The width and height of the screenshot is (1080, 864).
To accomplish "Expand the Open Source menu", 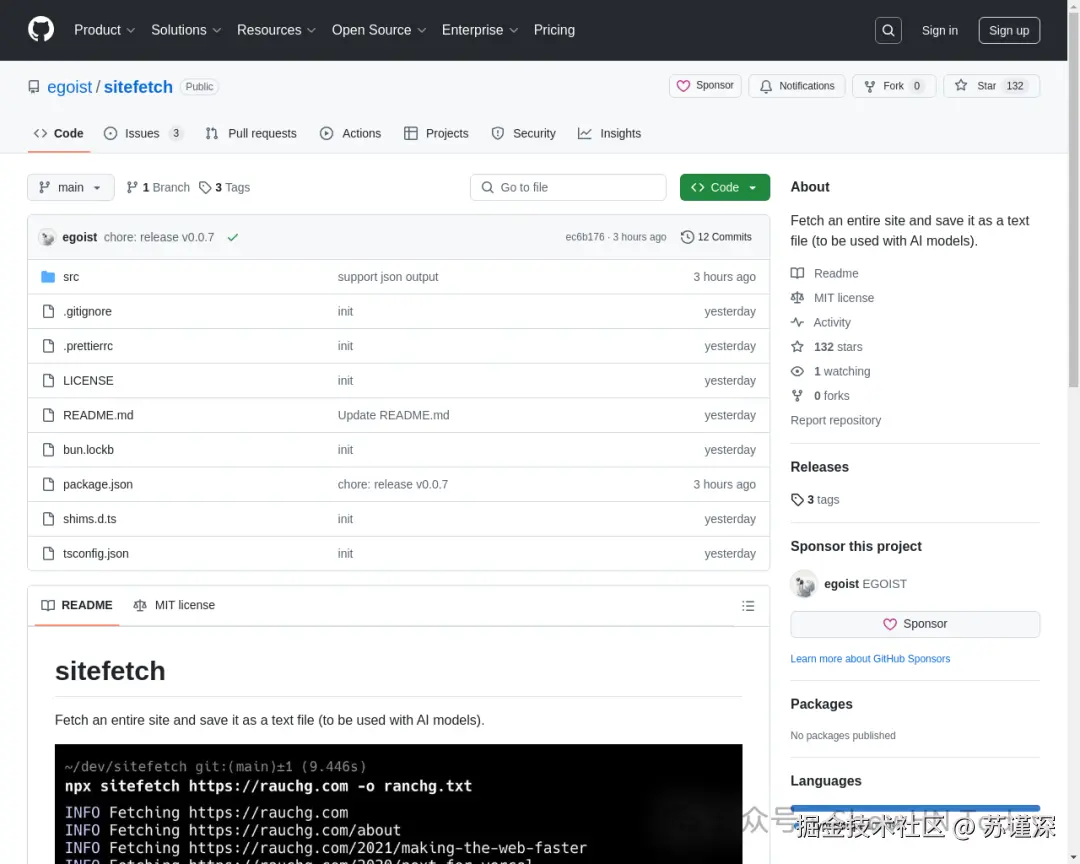I will pyautogui.click(x=379, y=30).
